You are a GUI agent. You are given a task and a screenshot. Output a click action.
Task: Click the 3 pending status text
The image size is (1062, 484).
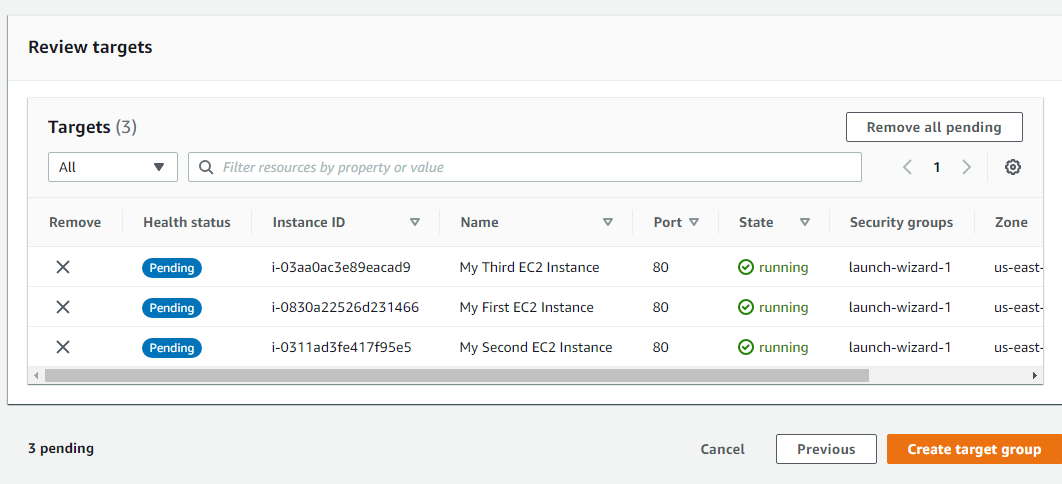(61, 448)
